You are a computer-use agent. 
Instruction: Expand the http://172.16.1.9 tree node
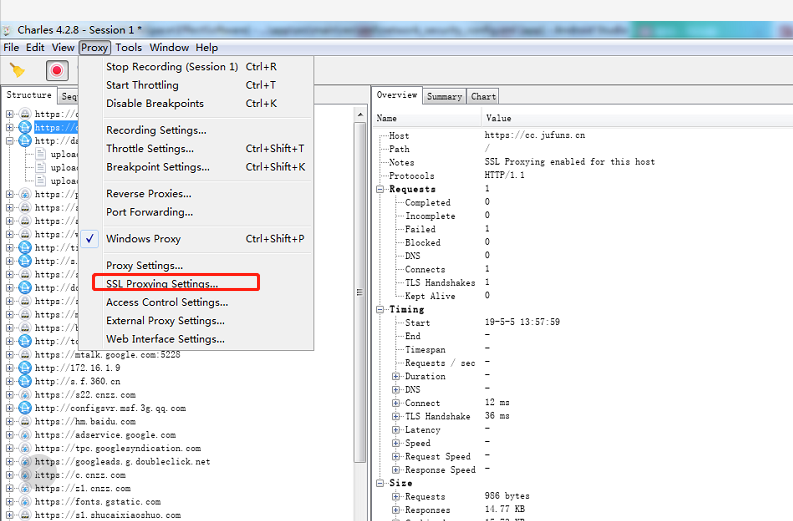[10, 368]
